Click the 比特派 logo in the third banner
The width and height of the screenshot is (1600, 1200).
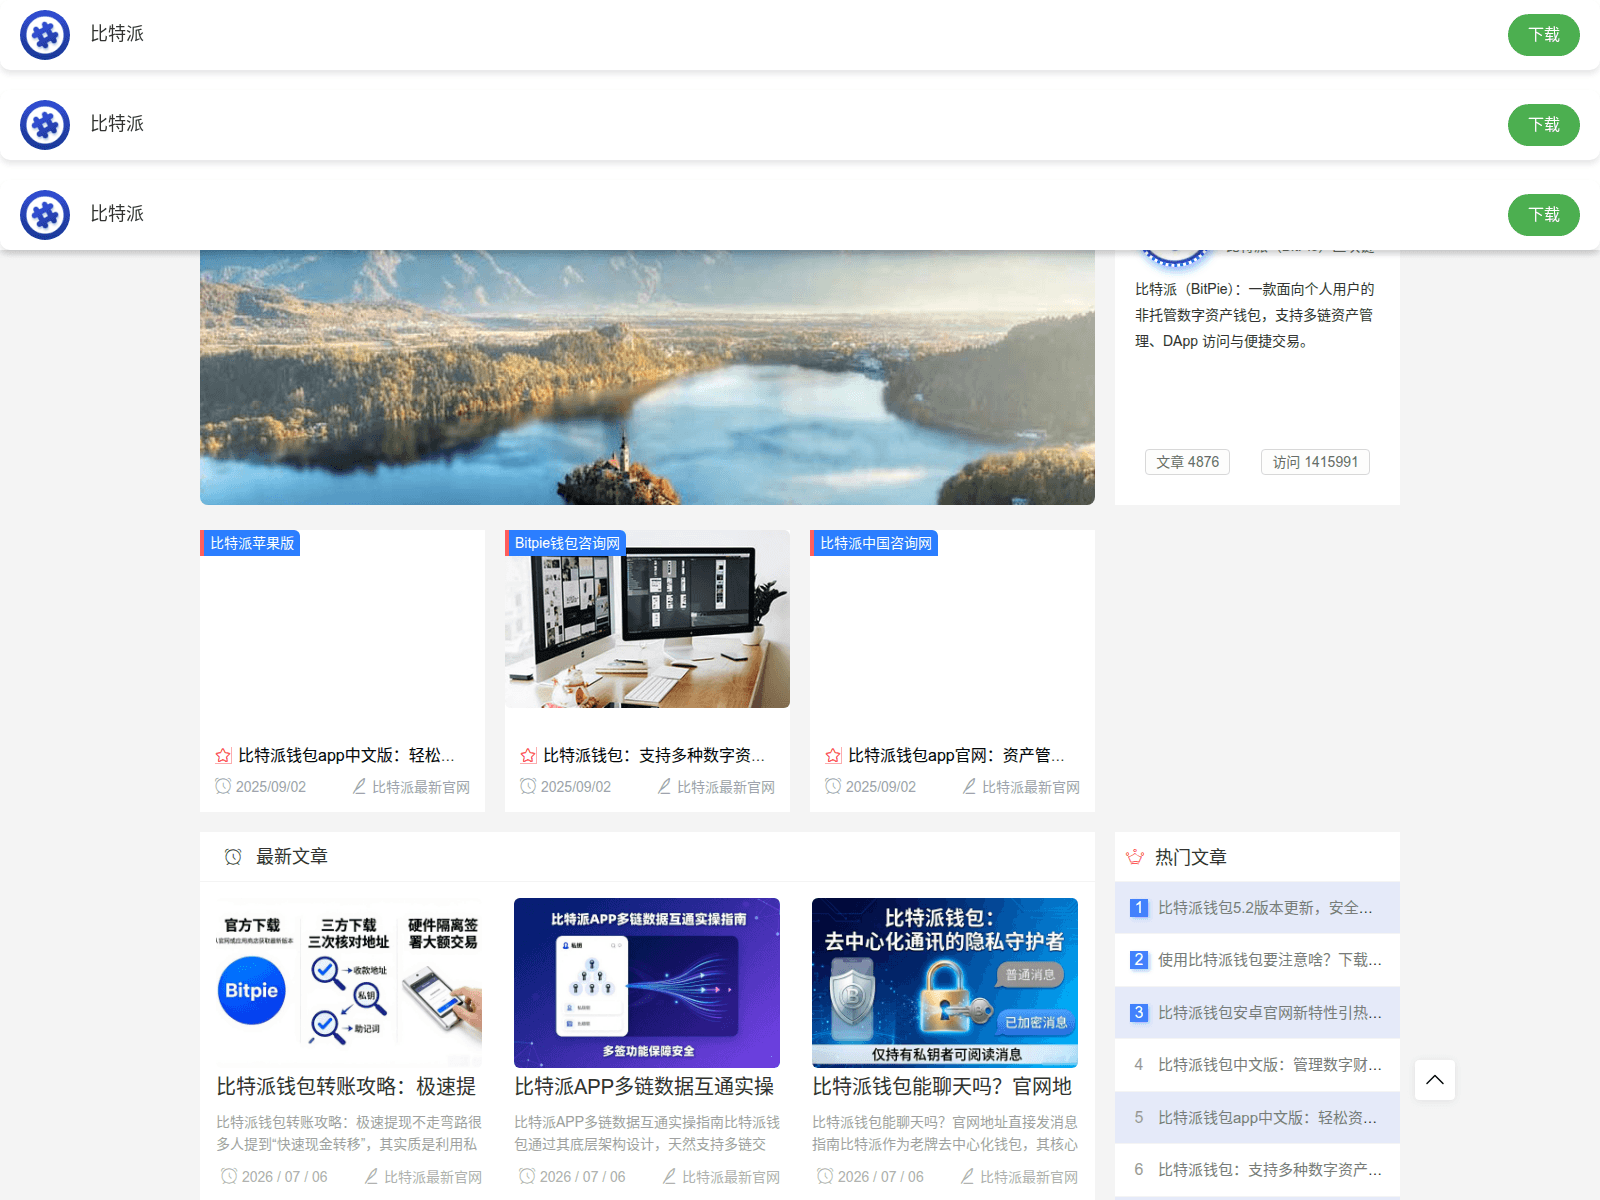point(45,215)
